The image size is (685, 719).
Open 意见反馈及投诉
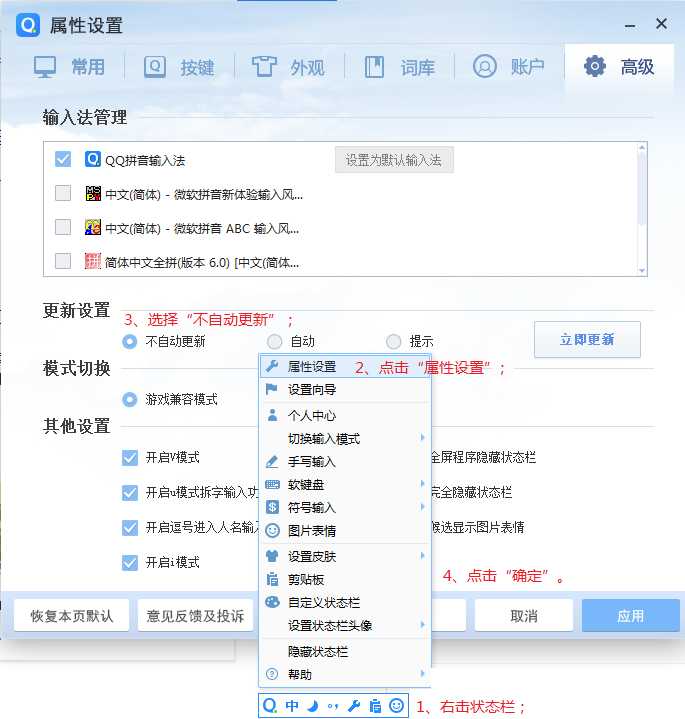pos(195,615)
